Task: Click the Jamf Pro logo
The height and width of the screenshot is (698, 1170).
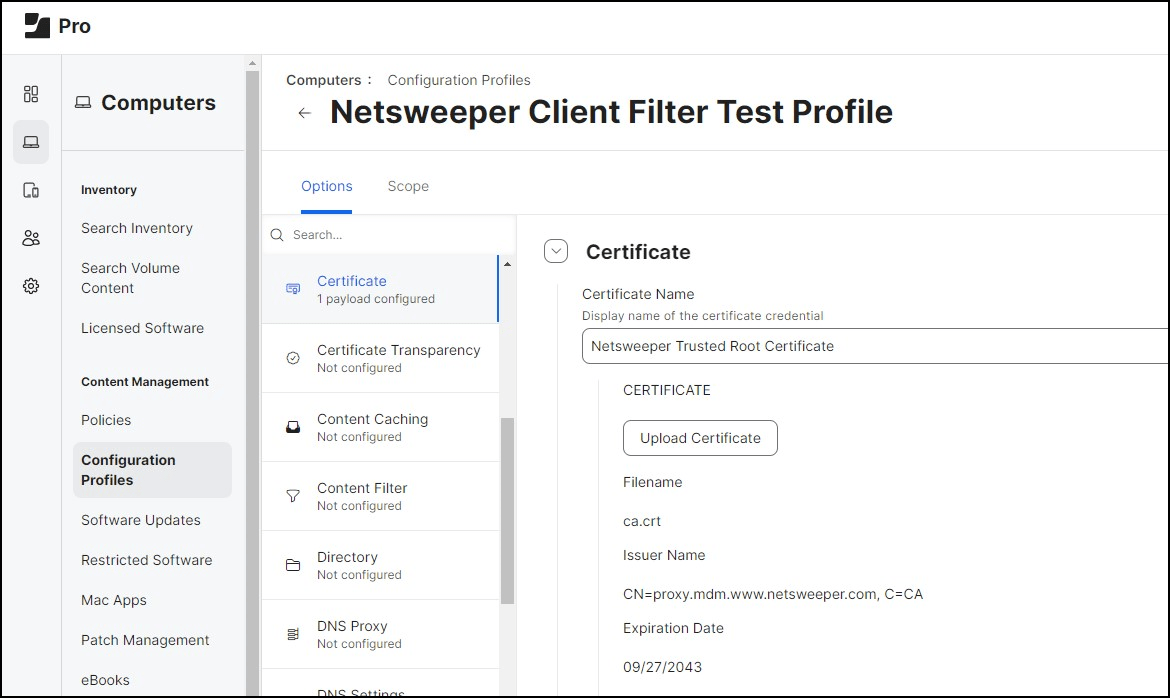Action: [38, 25]
